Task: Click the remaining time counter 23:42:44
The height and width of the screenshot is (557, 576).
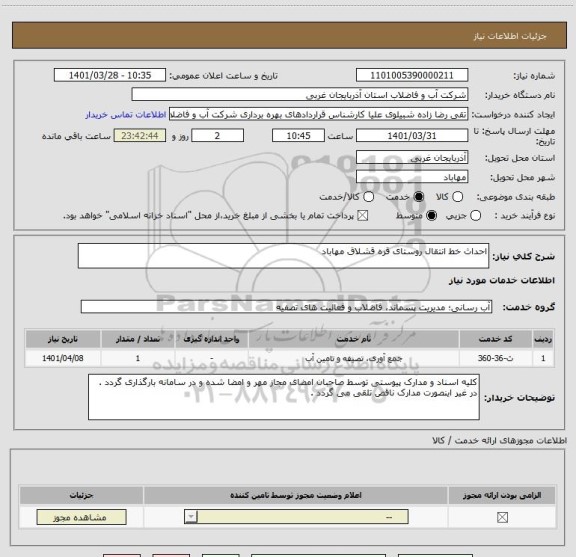Action: coord(140,136)
